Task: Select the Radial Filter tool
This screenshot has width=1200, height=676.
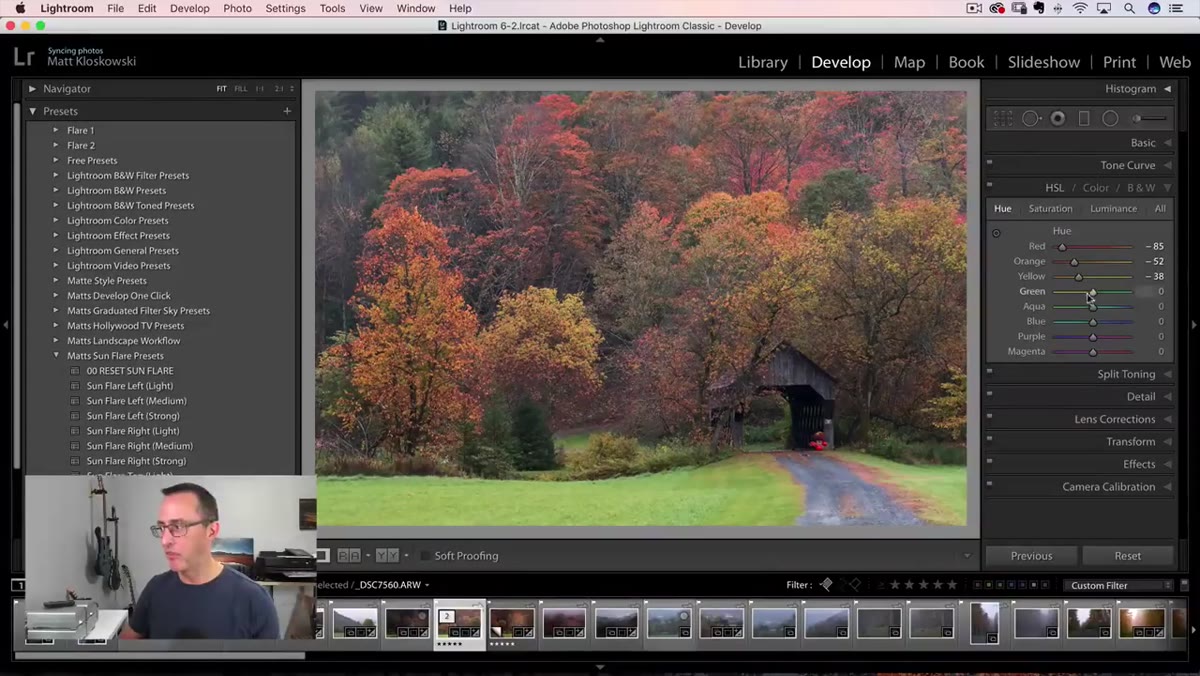Action: [x=1110, y=118]
